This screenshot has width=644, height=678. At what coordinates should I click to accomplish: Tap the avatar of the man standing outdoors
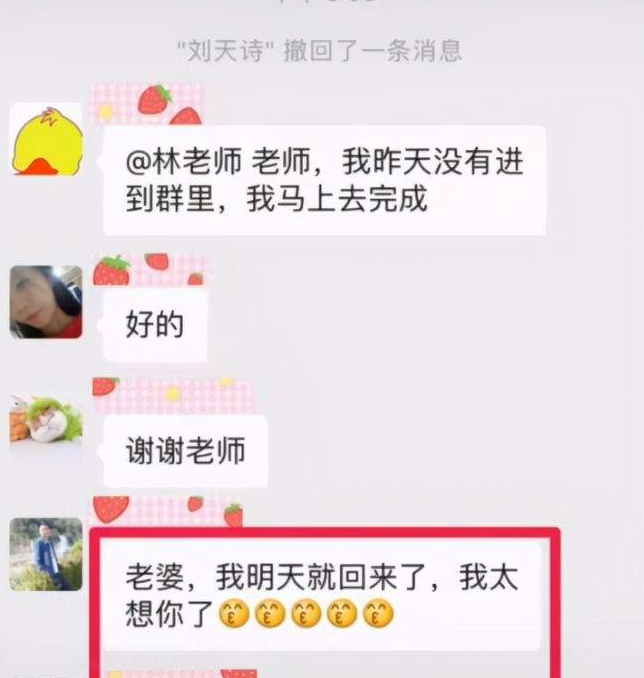(46, 554)
